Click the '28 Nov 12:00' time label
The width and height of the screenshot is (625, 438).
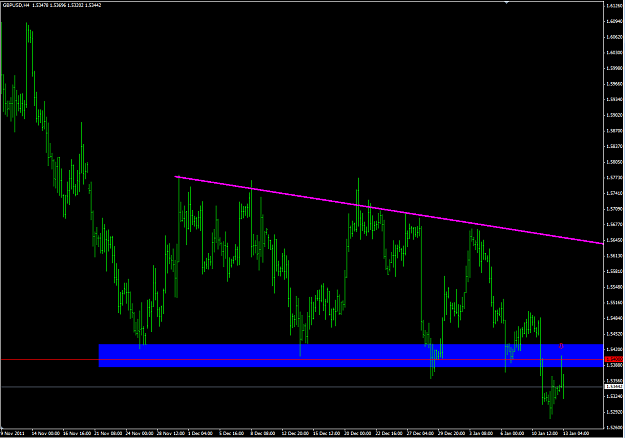coord(171,433)
